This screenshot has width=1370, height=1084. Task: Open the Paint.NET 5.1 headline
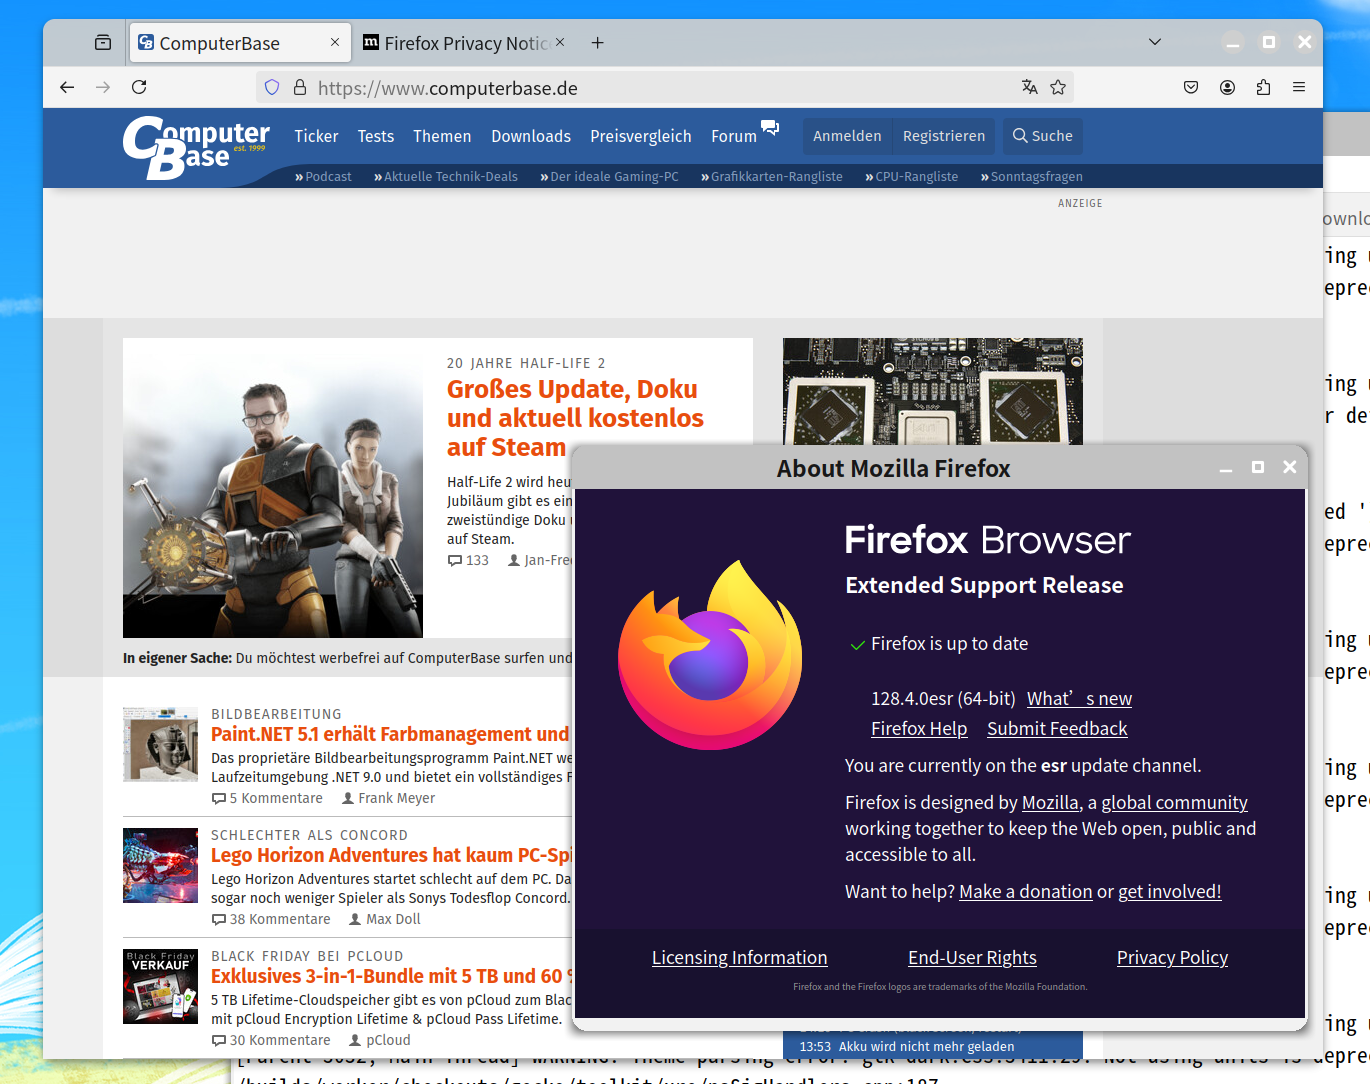click(x=390, y=734)
